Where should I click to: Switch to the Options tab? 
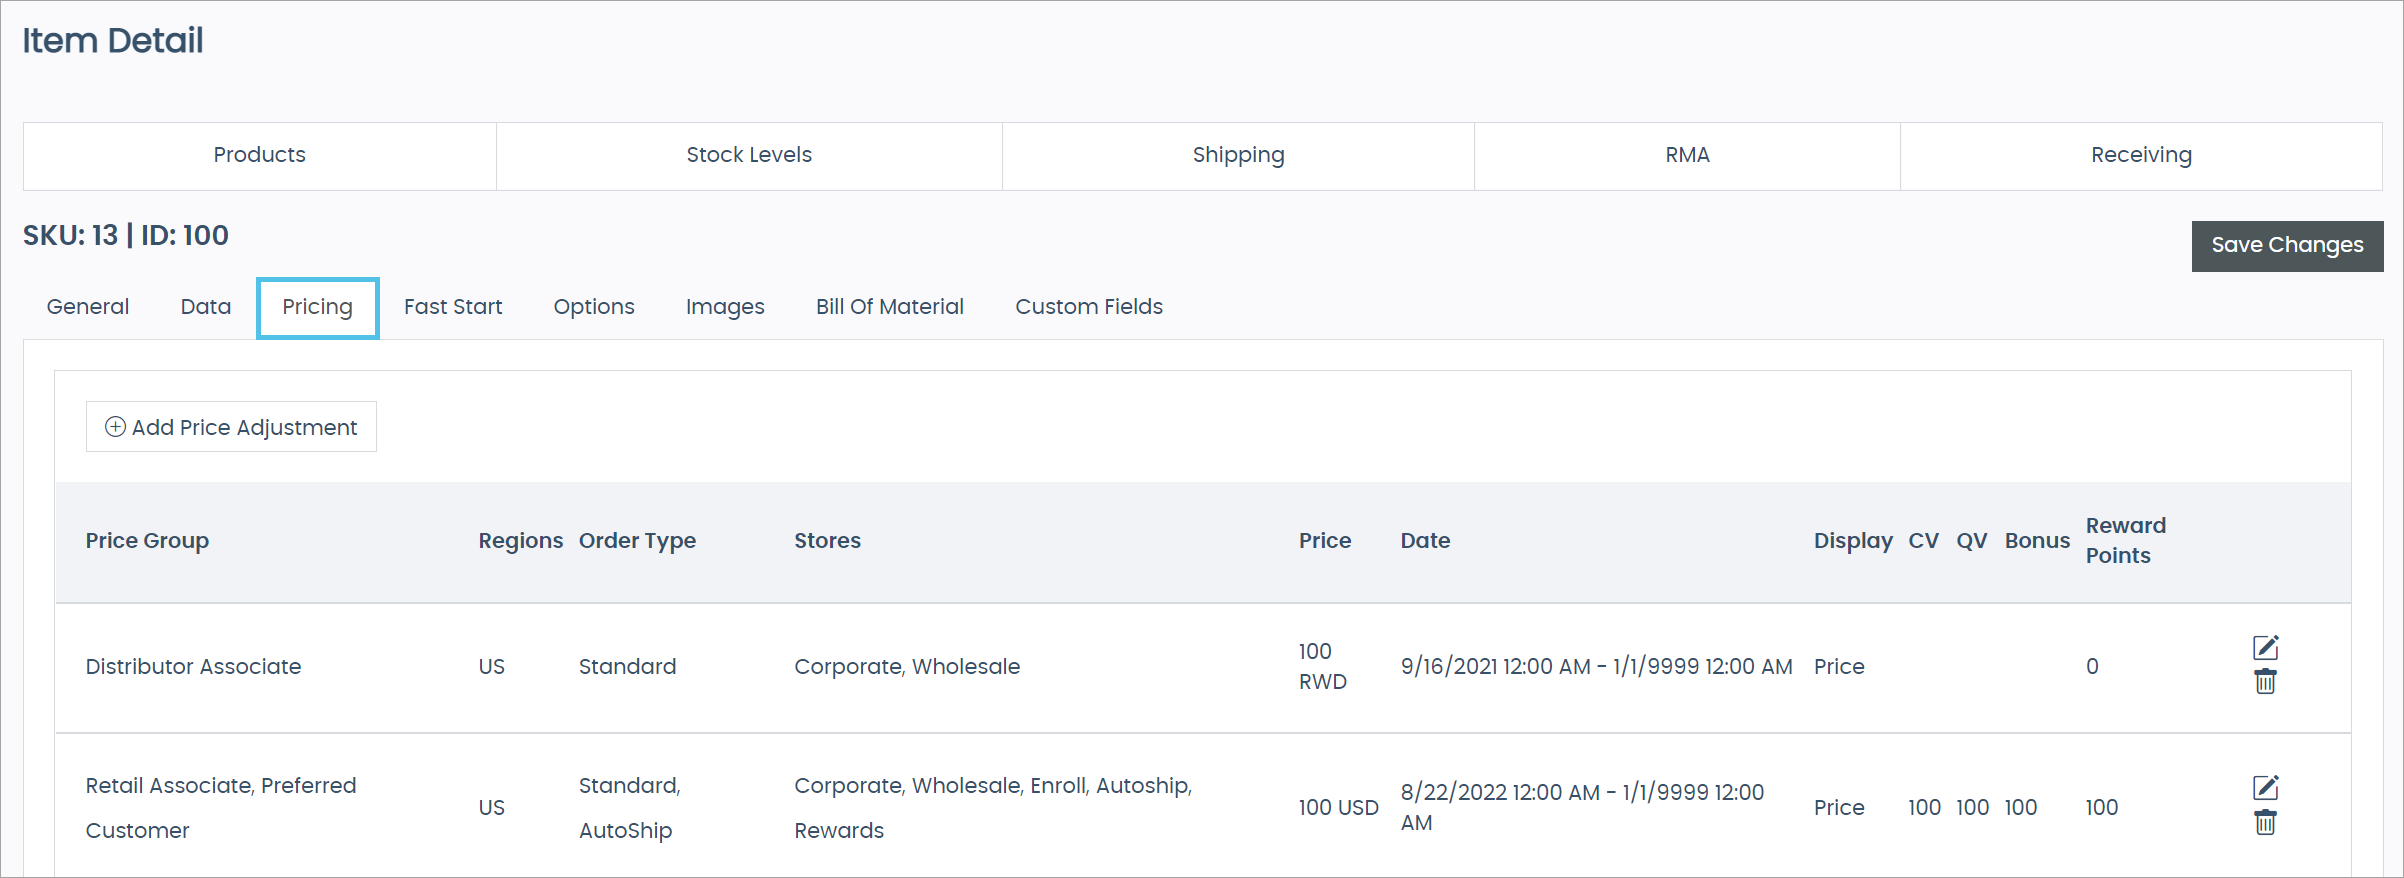594,307
